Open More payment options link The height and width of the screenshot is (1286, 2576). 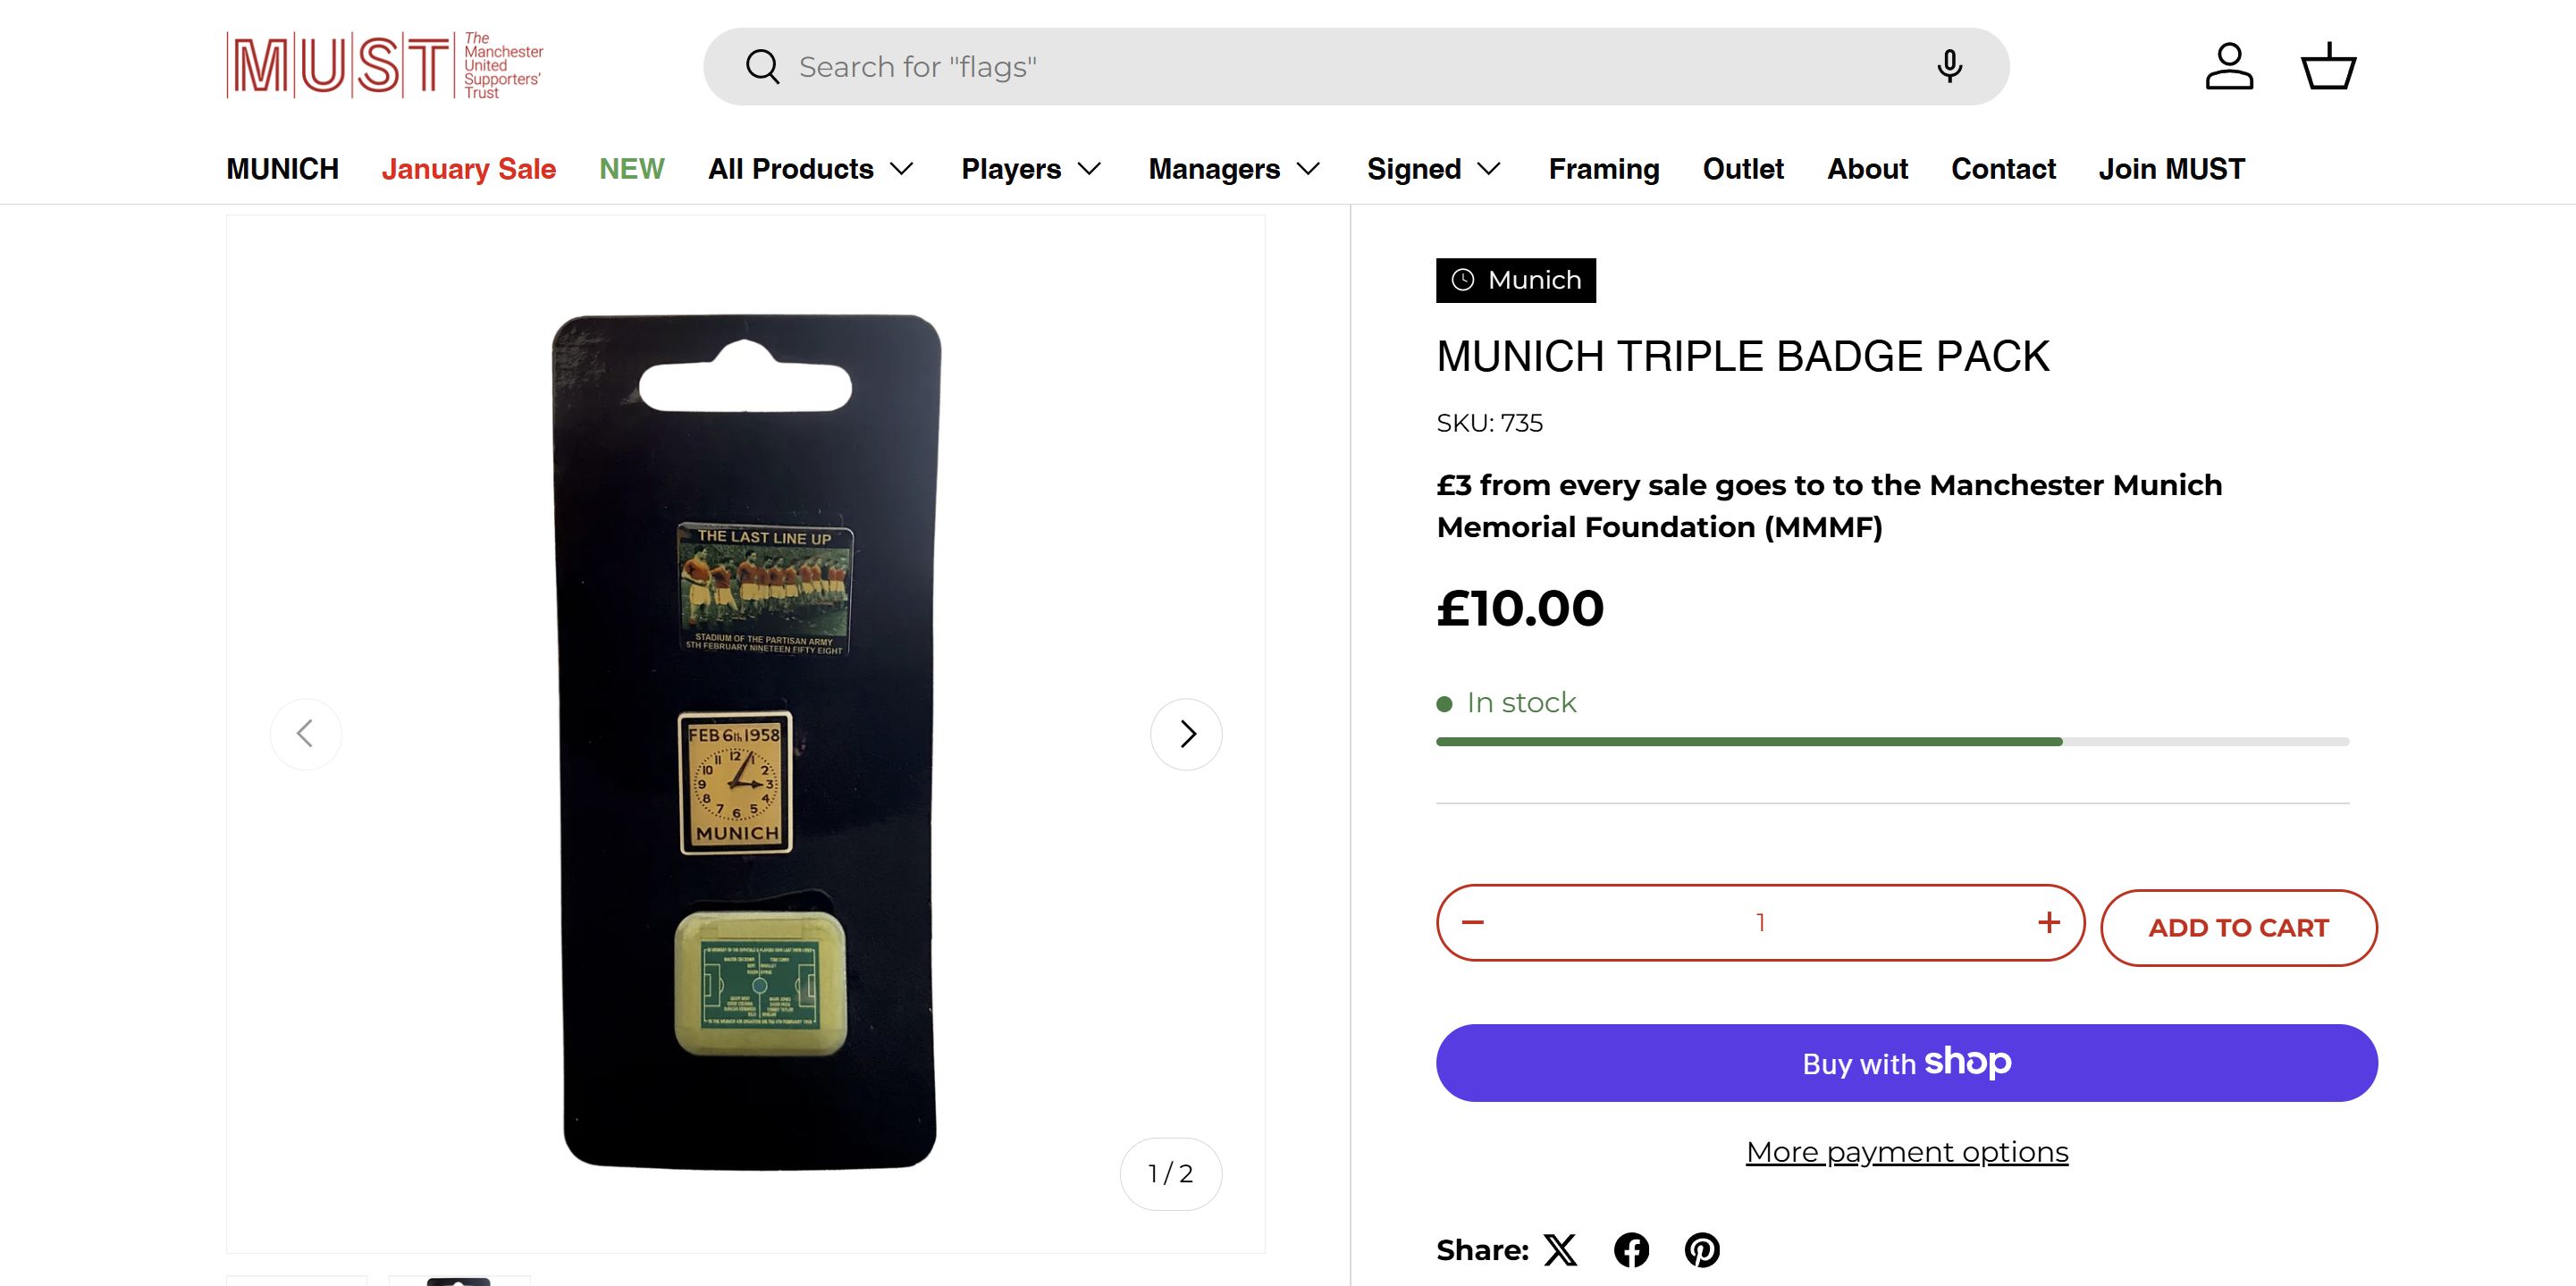tap(1906, 1152)
